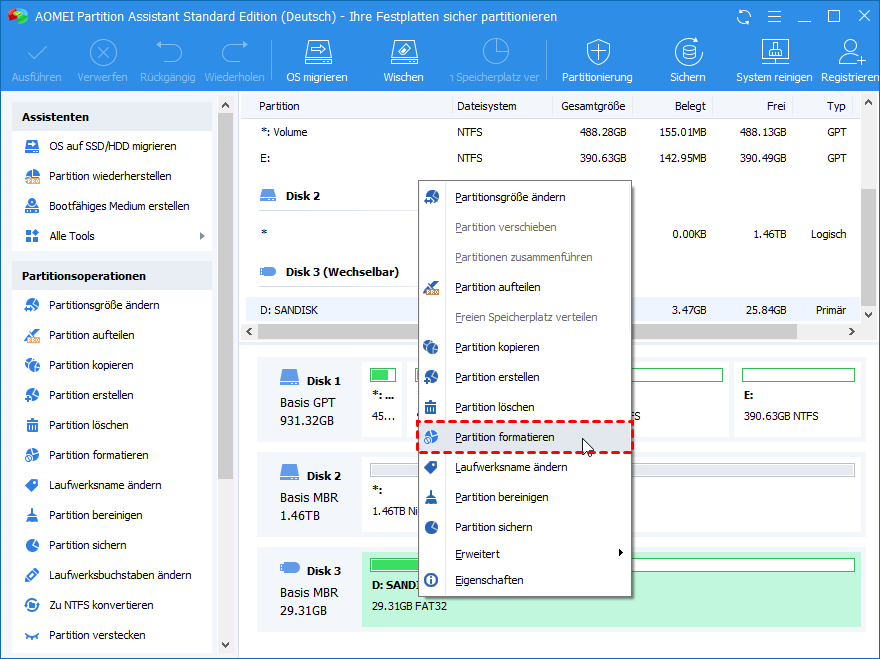Open System reinigen in toolbar
Viewport: 880px width, 659px height.
click(775, 60)
